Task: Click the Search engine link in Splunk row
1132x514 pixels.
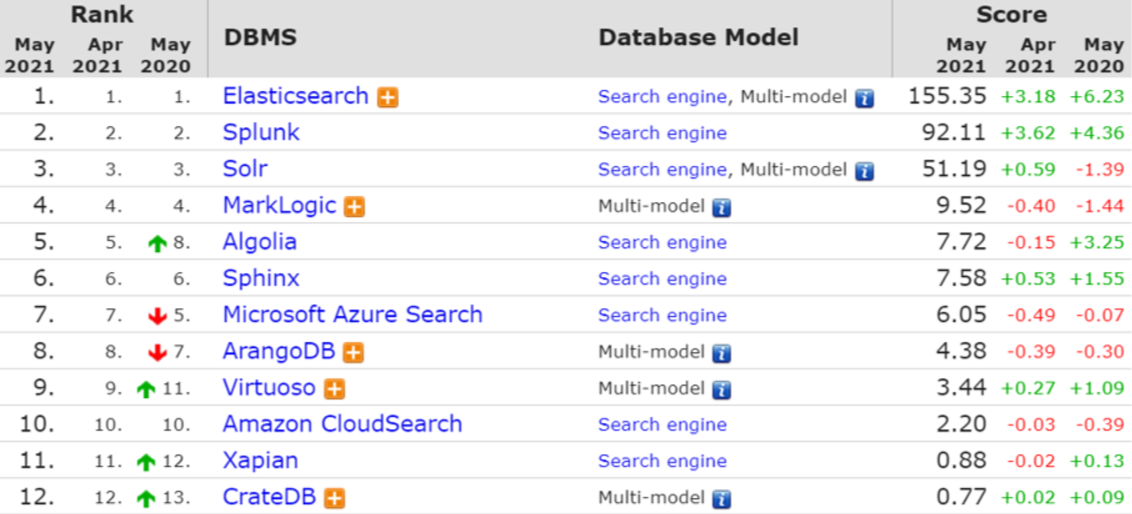Action: (x=663, y=133)
